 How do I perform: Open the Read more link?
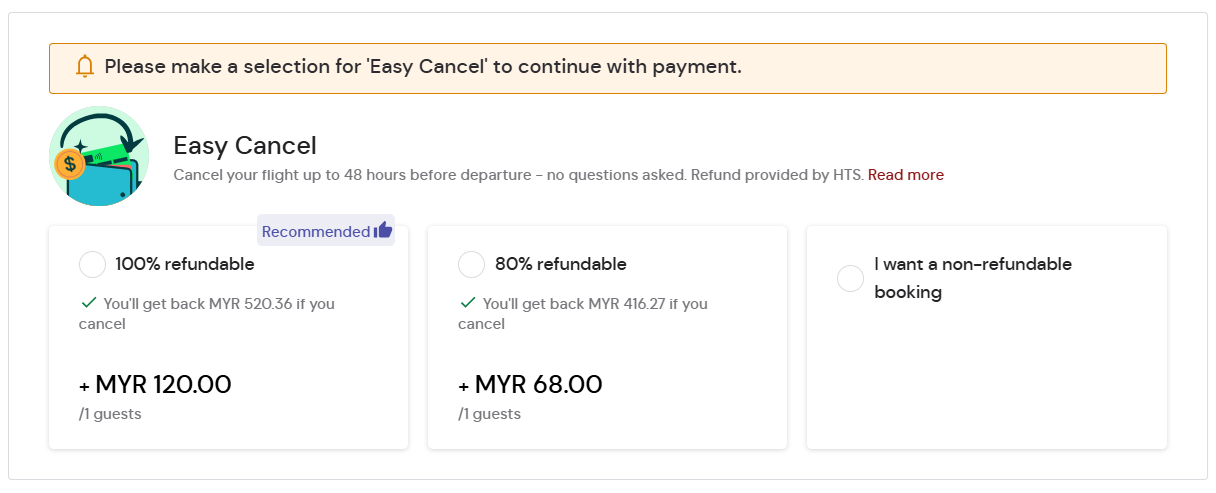(905, 175)
